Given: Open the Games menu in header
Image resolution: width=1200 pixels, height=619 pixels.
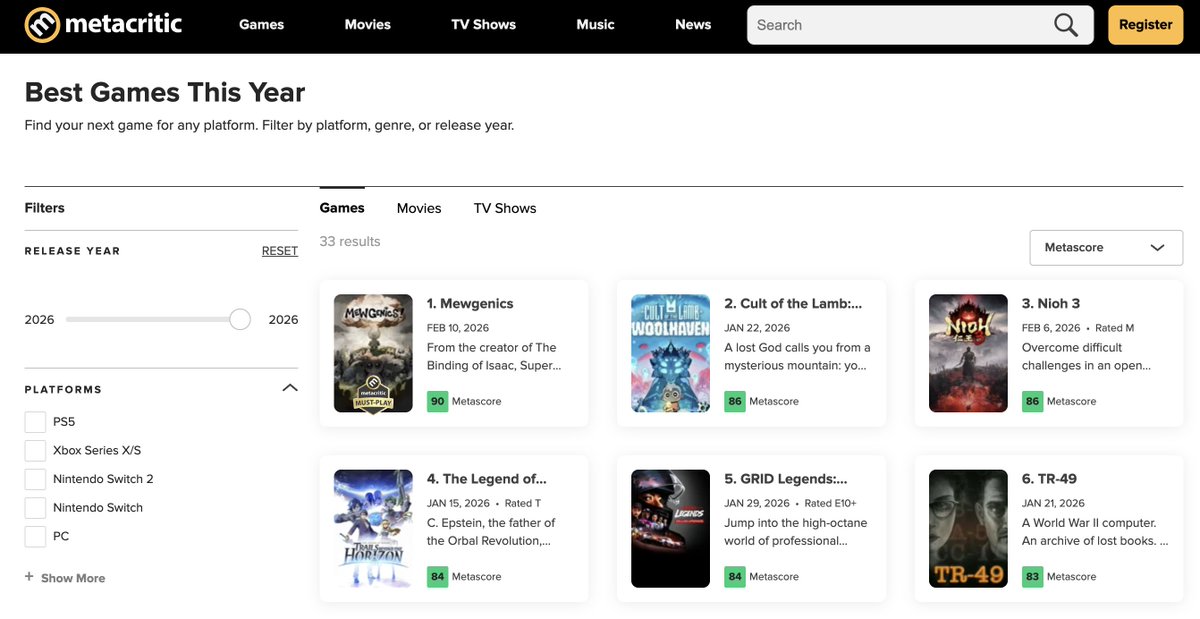Looking at the screenshot, I should point(262,25).
